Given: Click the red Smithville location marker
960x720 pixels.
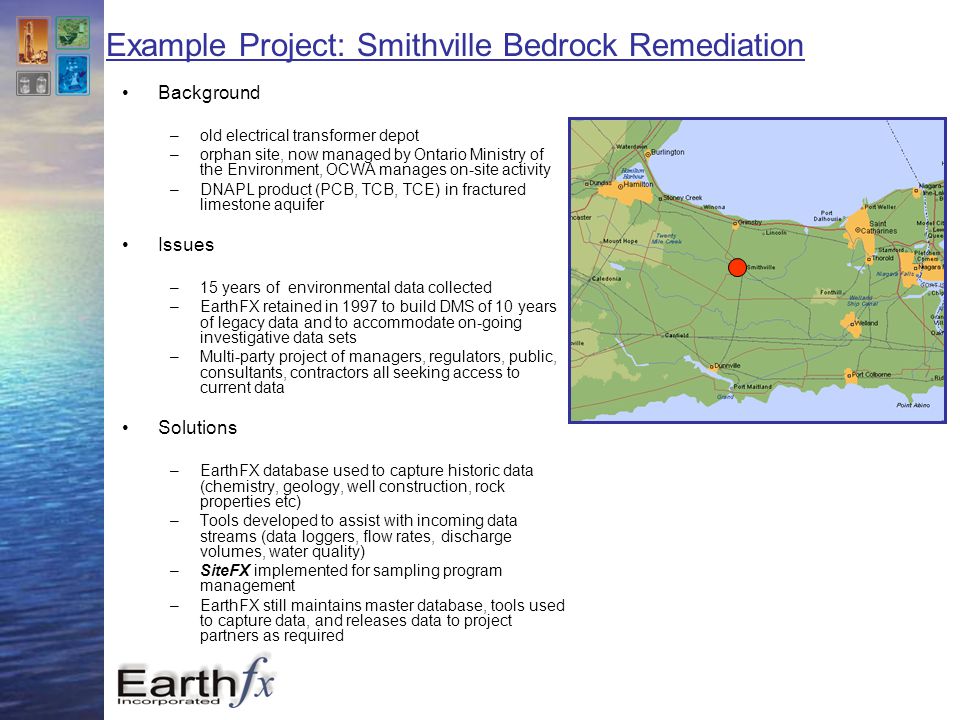Looking at the screenshot, I should point(737,268).
